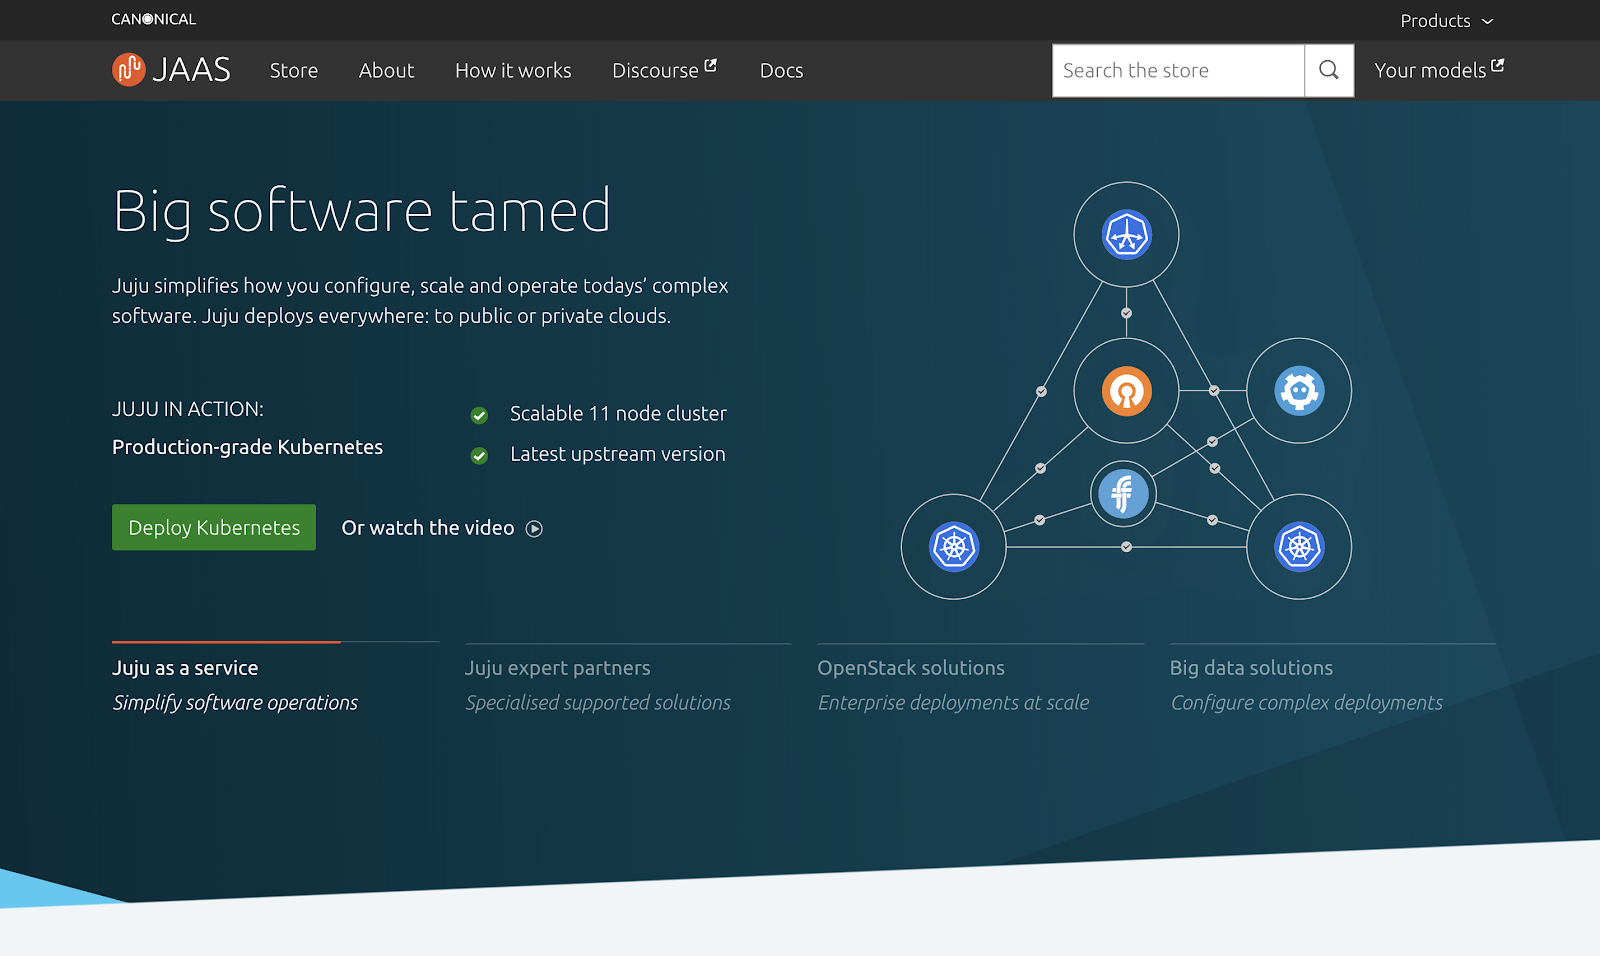Select the flannel 'f' icon in diagram

point(1123,493)
